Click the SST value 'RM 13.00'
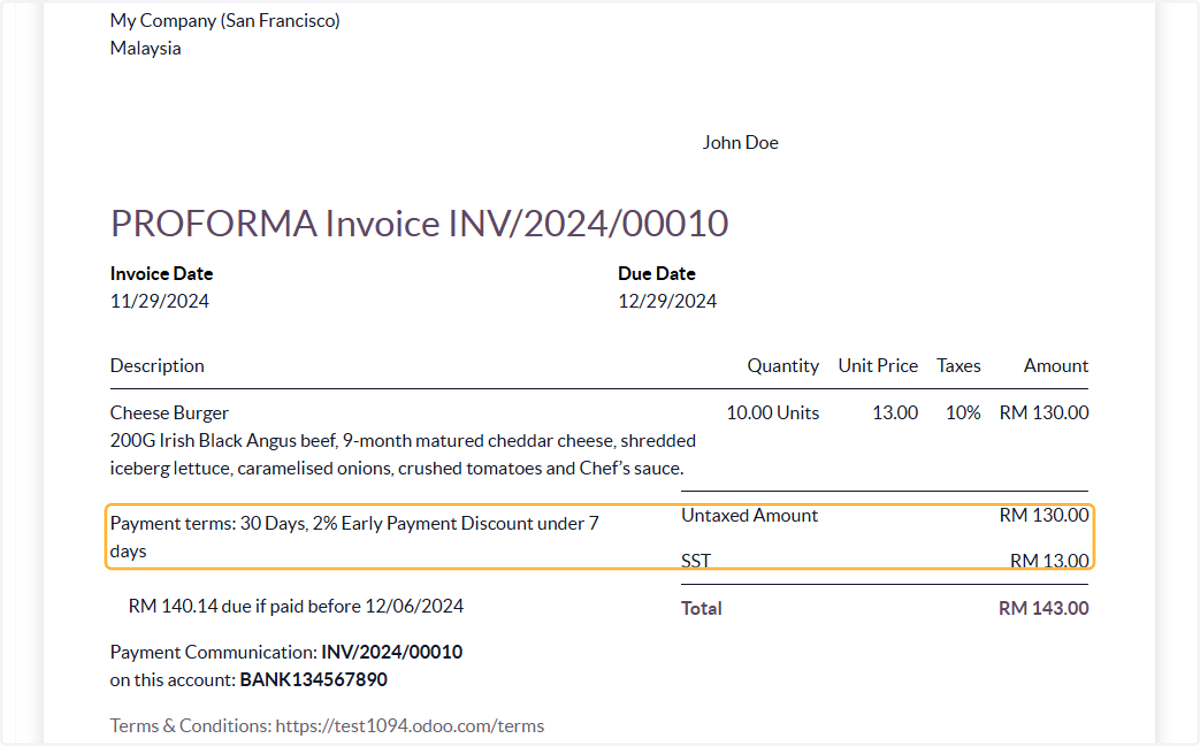Screen dimensions: 1200x746 click(1049, 561)
